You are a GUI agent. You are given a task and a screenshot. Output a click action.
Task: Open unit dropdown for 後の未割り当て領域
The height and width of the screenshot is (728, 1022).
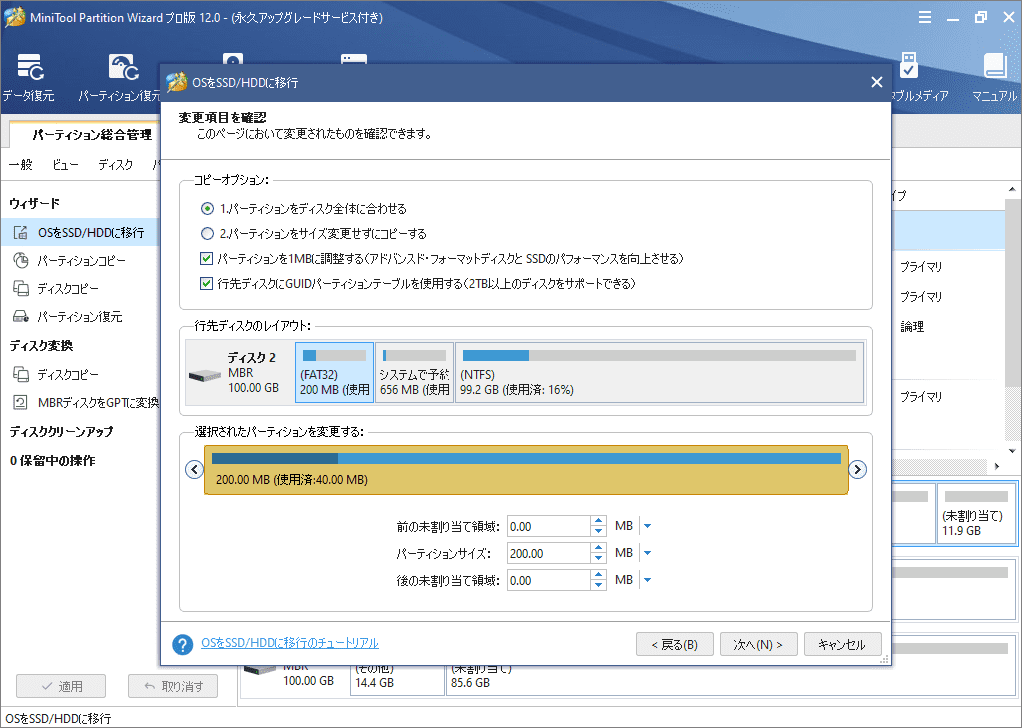tap(647, 579)
